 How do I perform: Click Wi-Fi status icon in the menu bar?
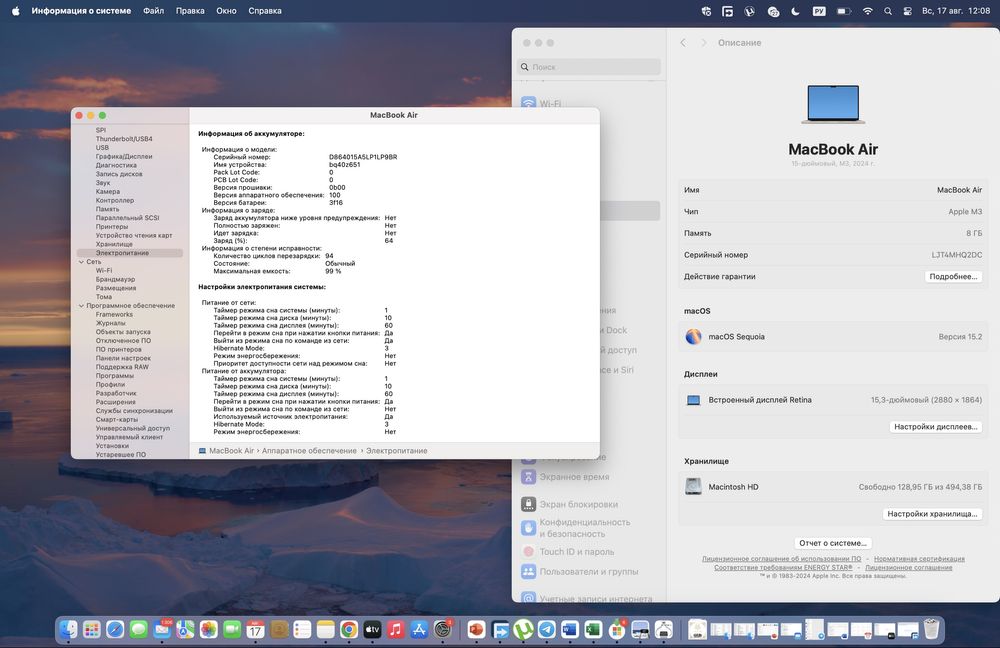click(x=867, y=11)
